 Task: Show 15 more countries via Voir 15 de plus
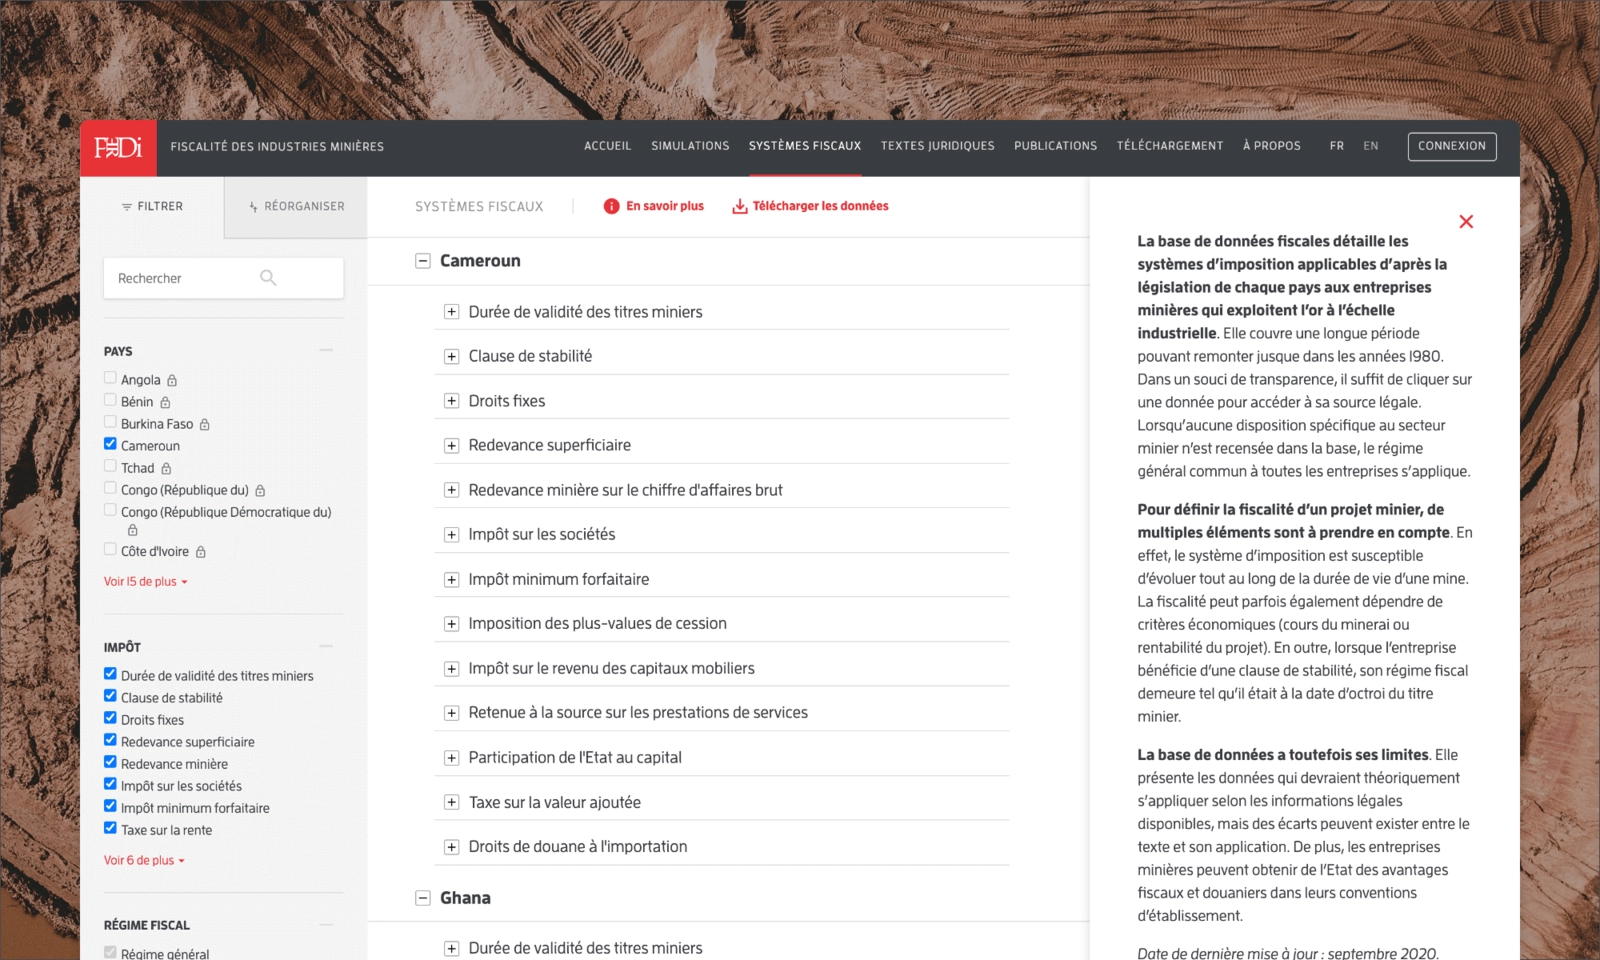click(x=146, y=582)
